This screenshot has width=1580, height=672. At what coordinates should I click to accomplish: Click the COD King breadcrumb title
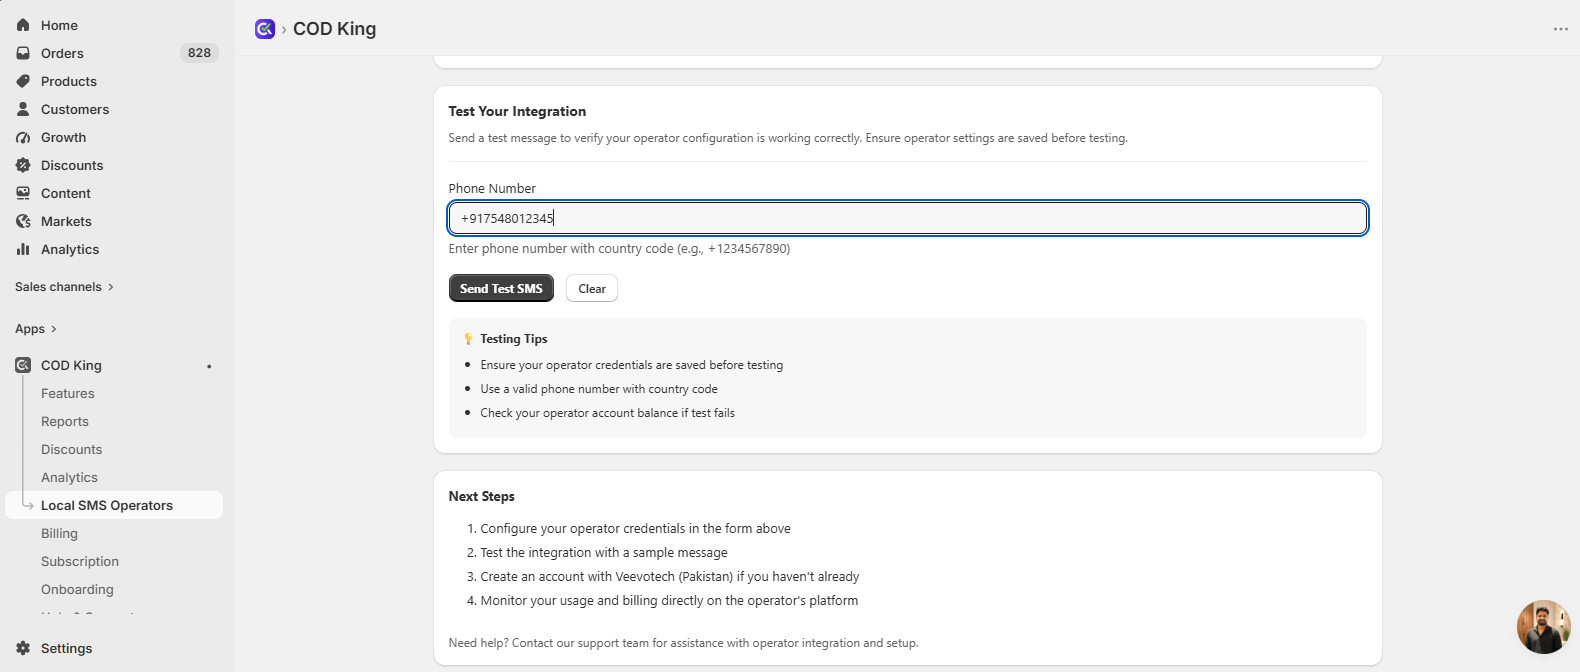335,29
